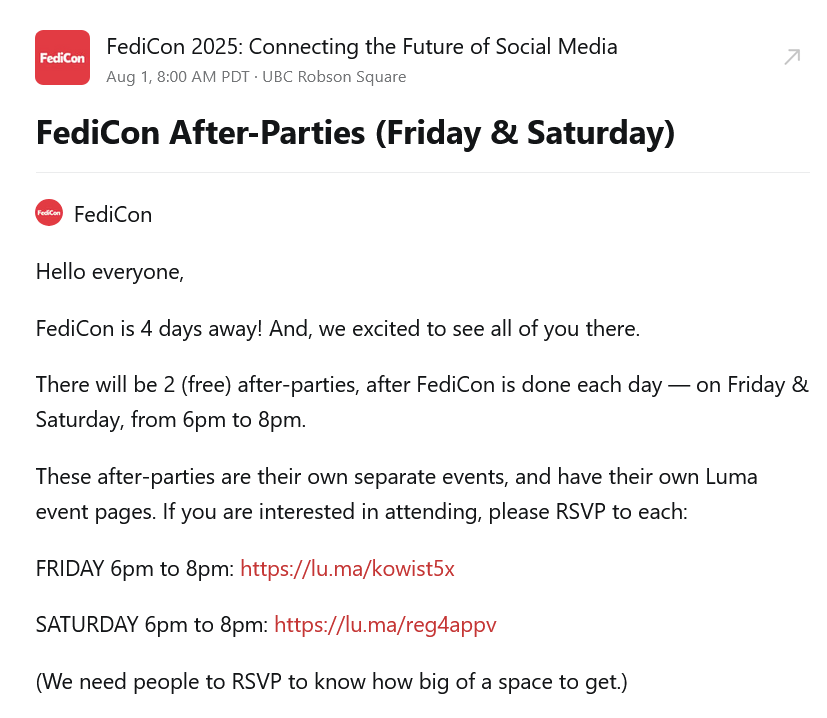Click the 'These after-parties are their own separate events' text
The width and height of the screenshot is (827, 718).
click(272, 477)
